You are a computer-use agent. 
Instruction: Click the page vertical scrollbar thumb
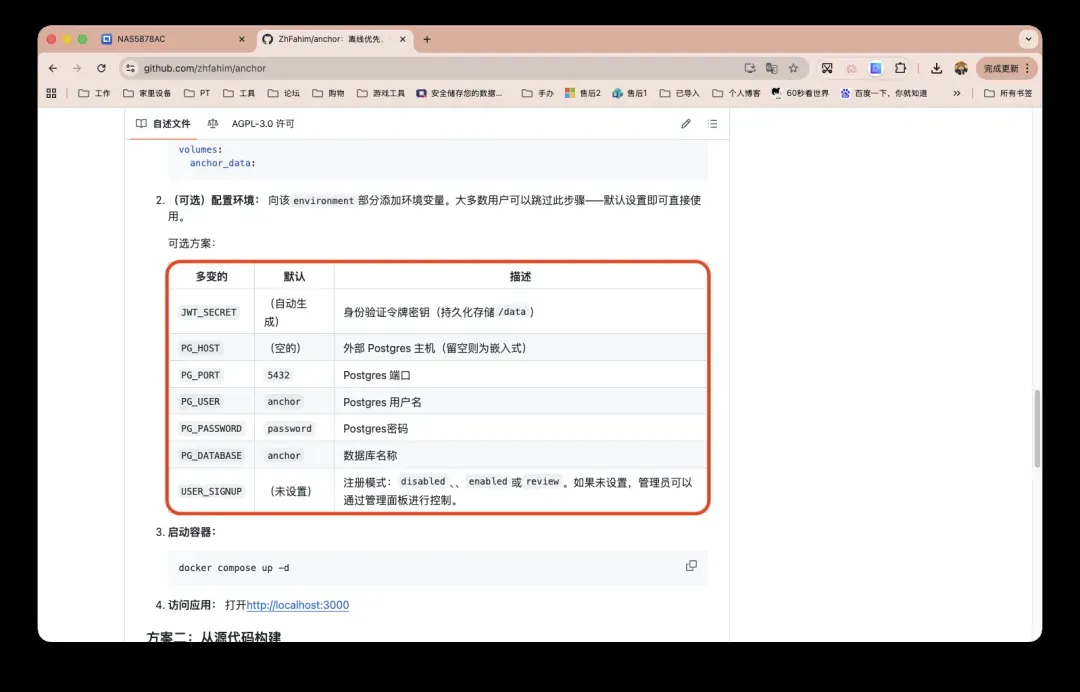point(1036,428)
